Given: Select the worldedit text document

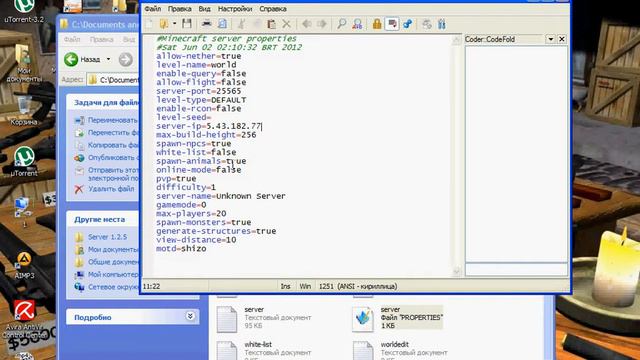Looking at the screenshot, I should click(x=400, y=350).
